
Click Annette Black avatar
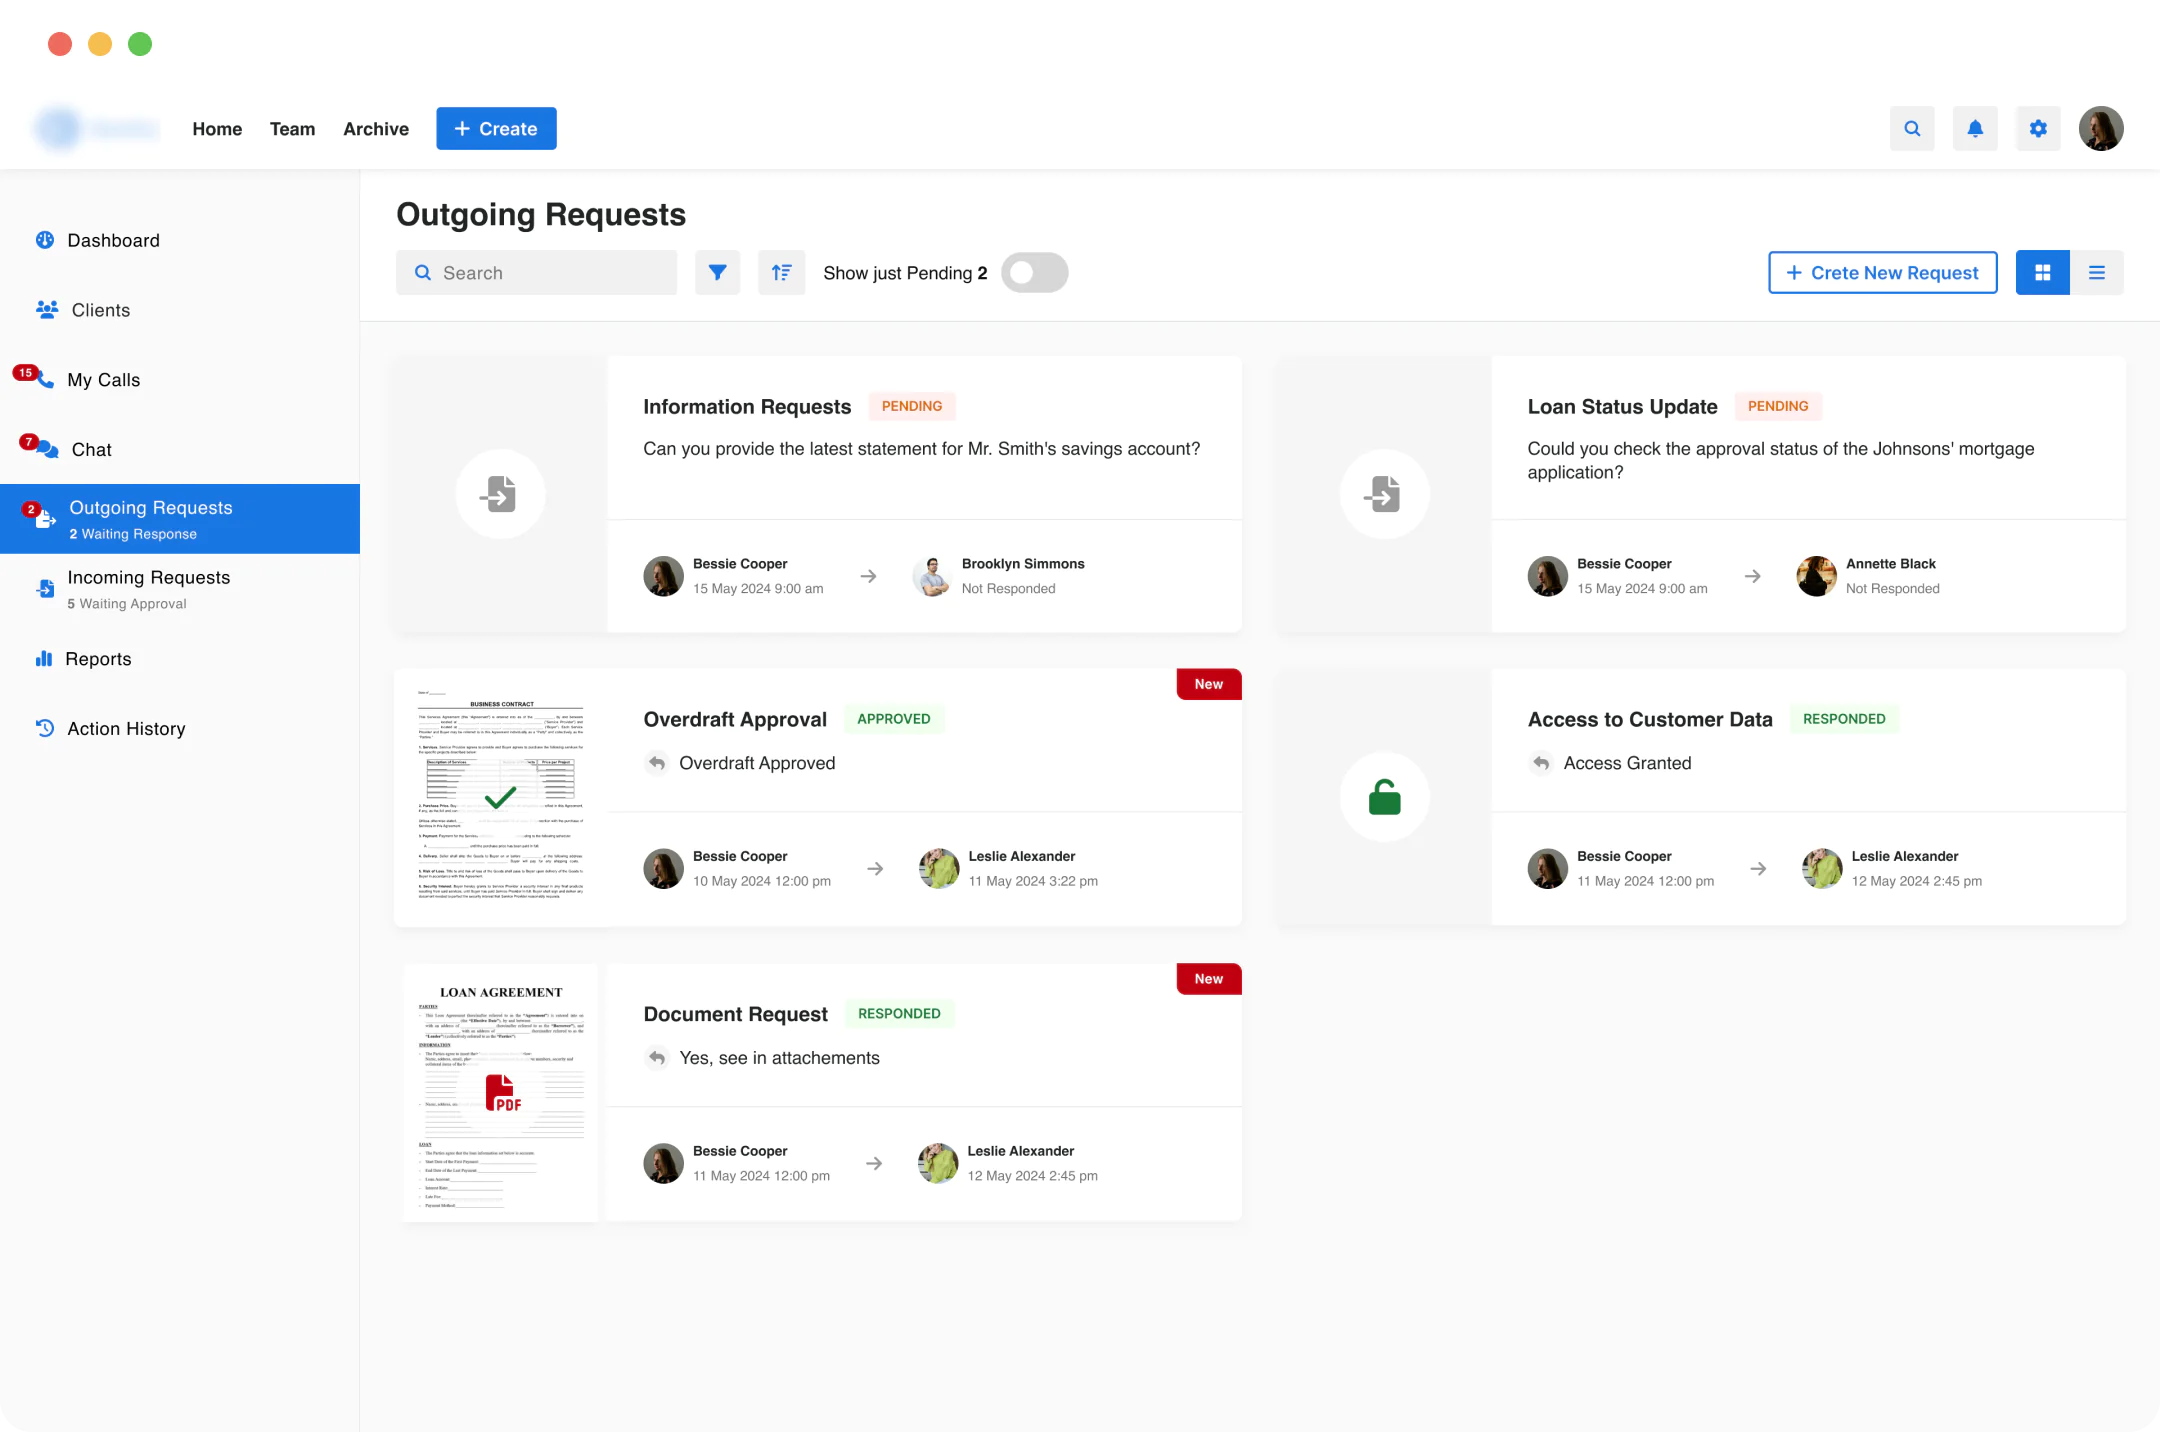tap(1817, 577)
